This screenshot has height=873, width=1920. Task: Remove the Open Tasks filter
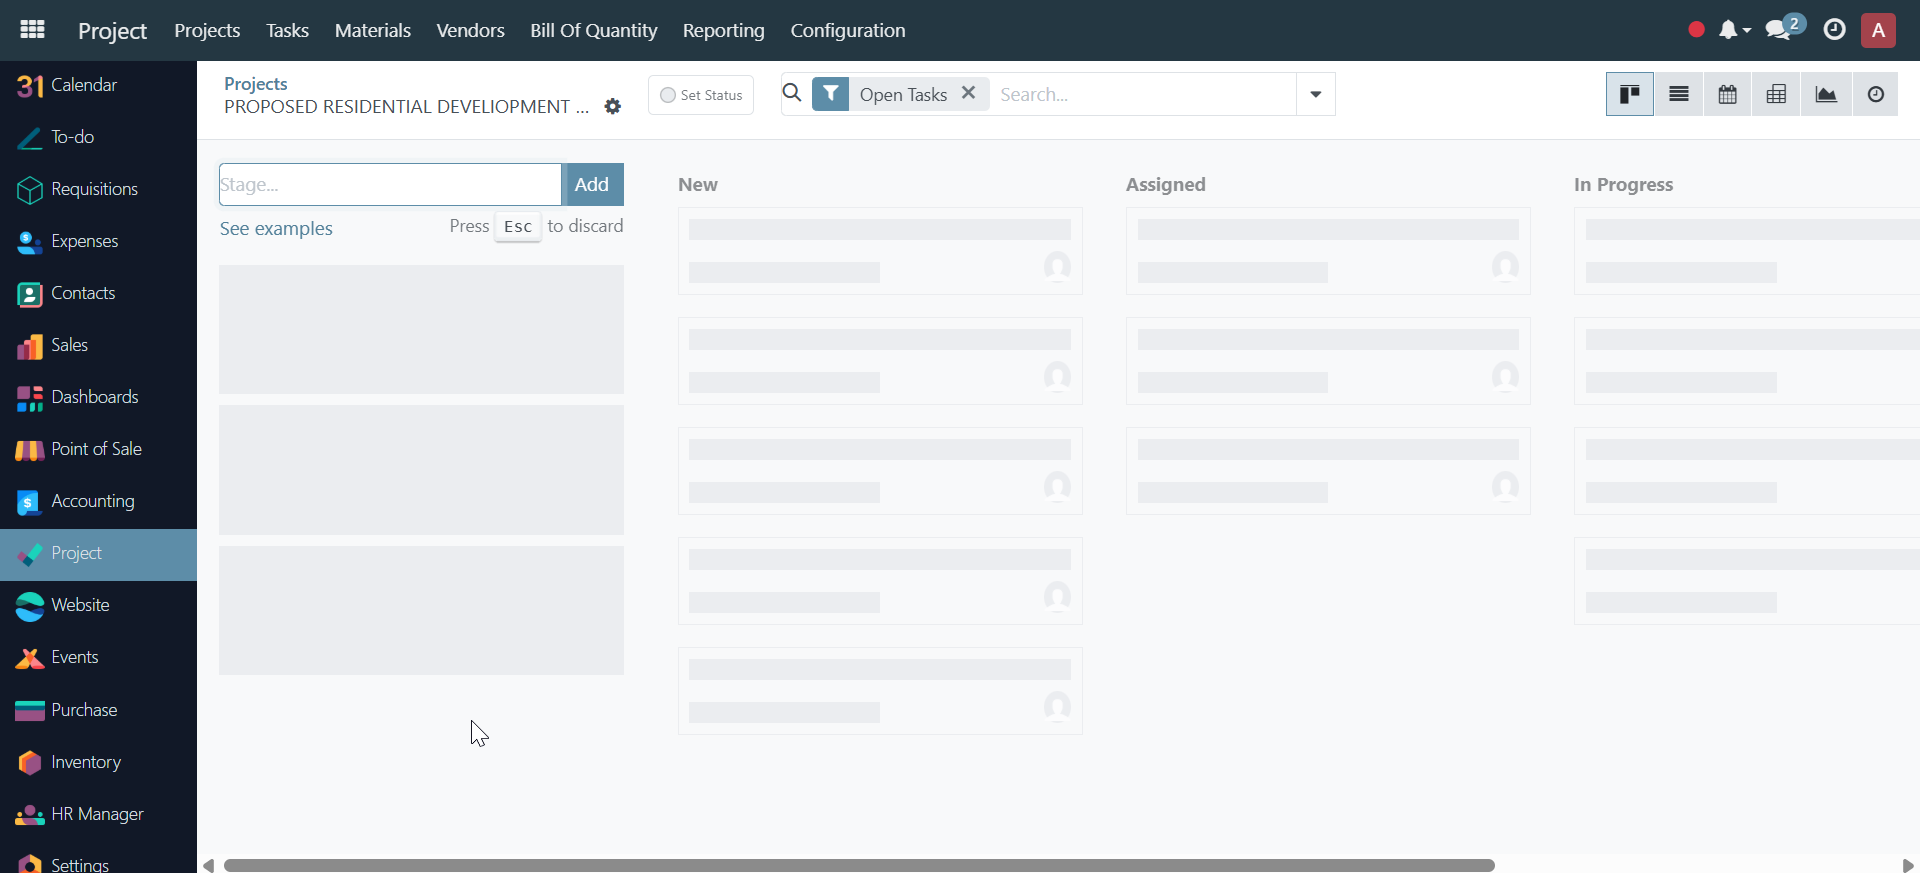[x=968, y=93]
